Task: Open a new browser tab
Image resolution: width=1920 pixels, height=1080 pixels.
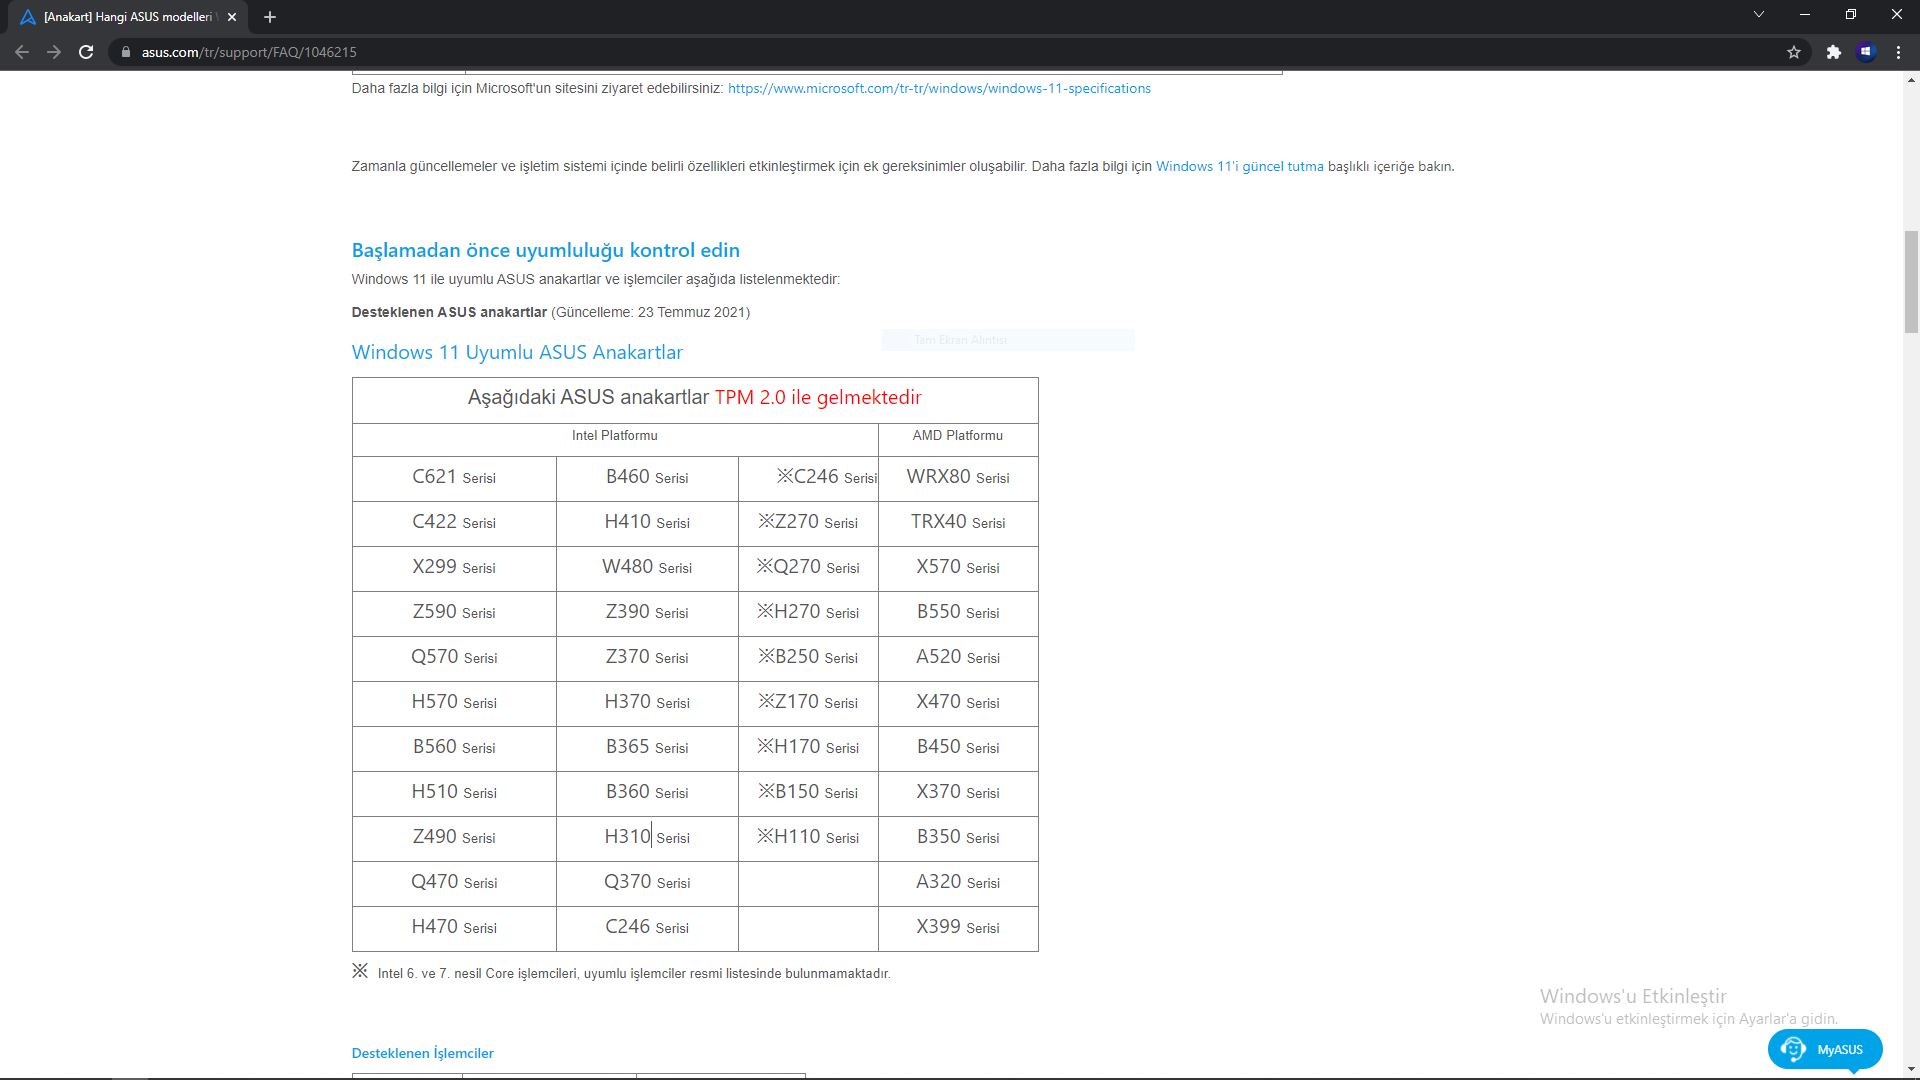Action: point(270,17)
